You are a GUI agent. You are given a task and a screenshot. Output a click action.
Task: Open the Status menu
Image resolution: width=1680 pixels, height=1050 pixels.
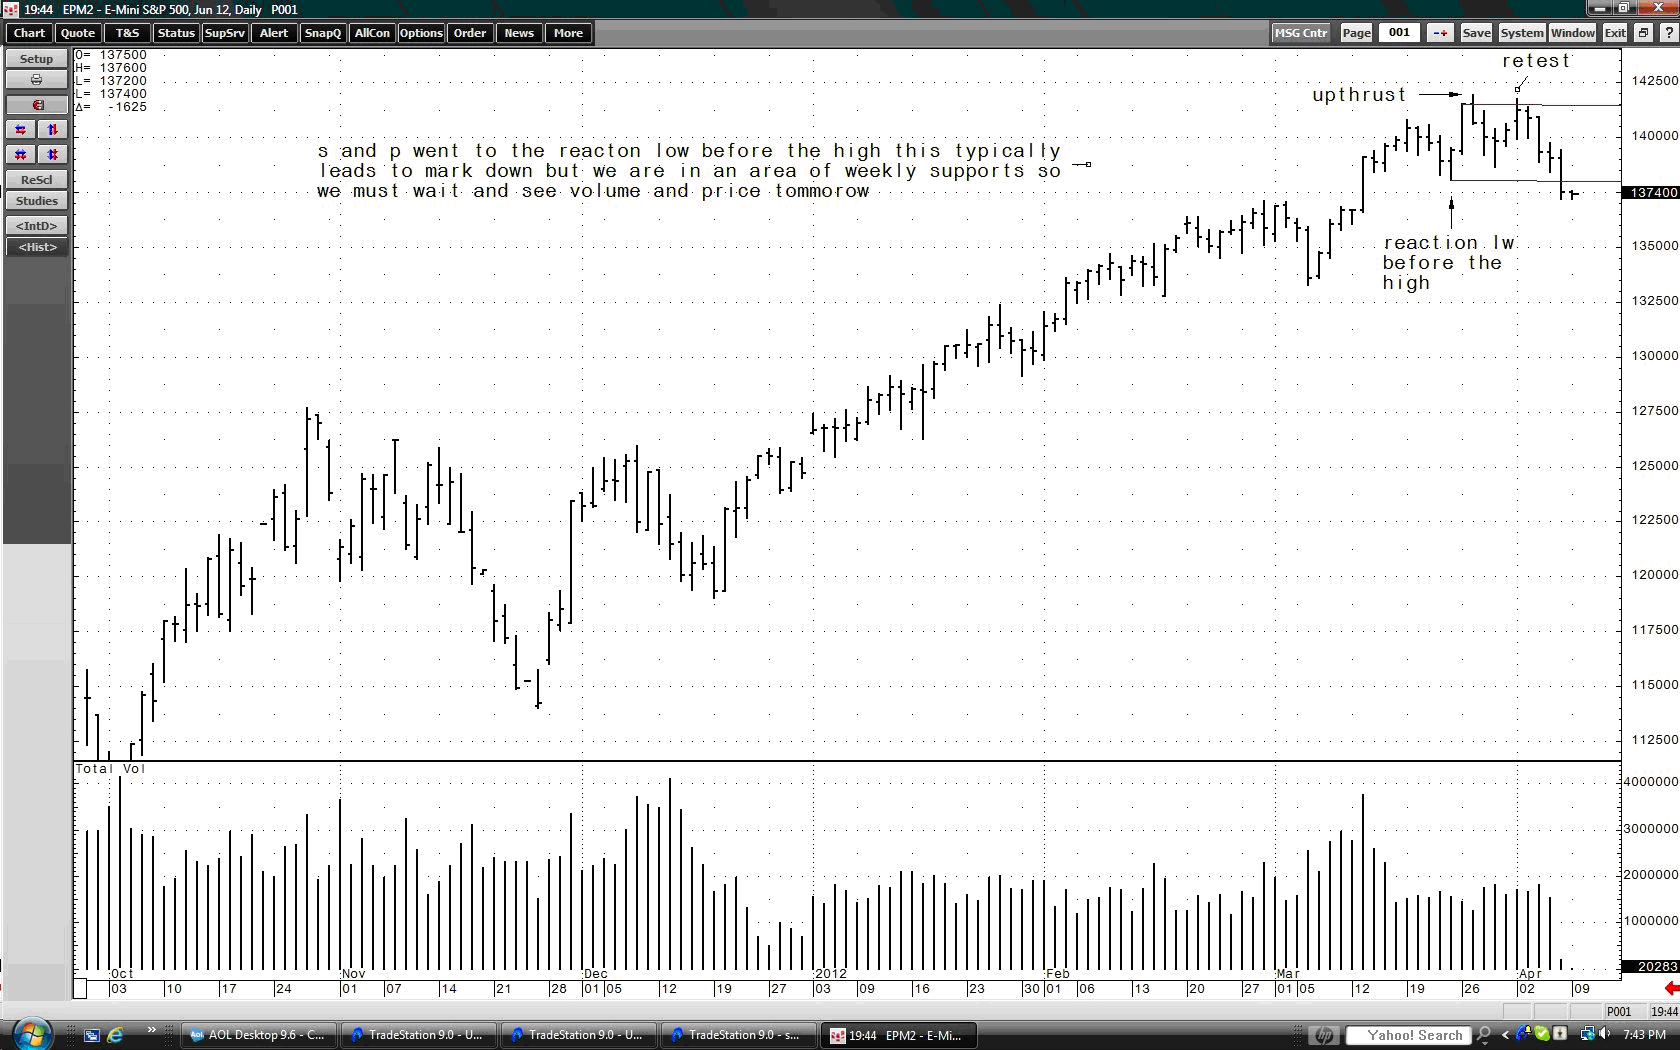[x=176, y=33]
